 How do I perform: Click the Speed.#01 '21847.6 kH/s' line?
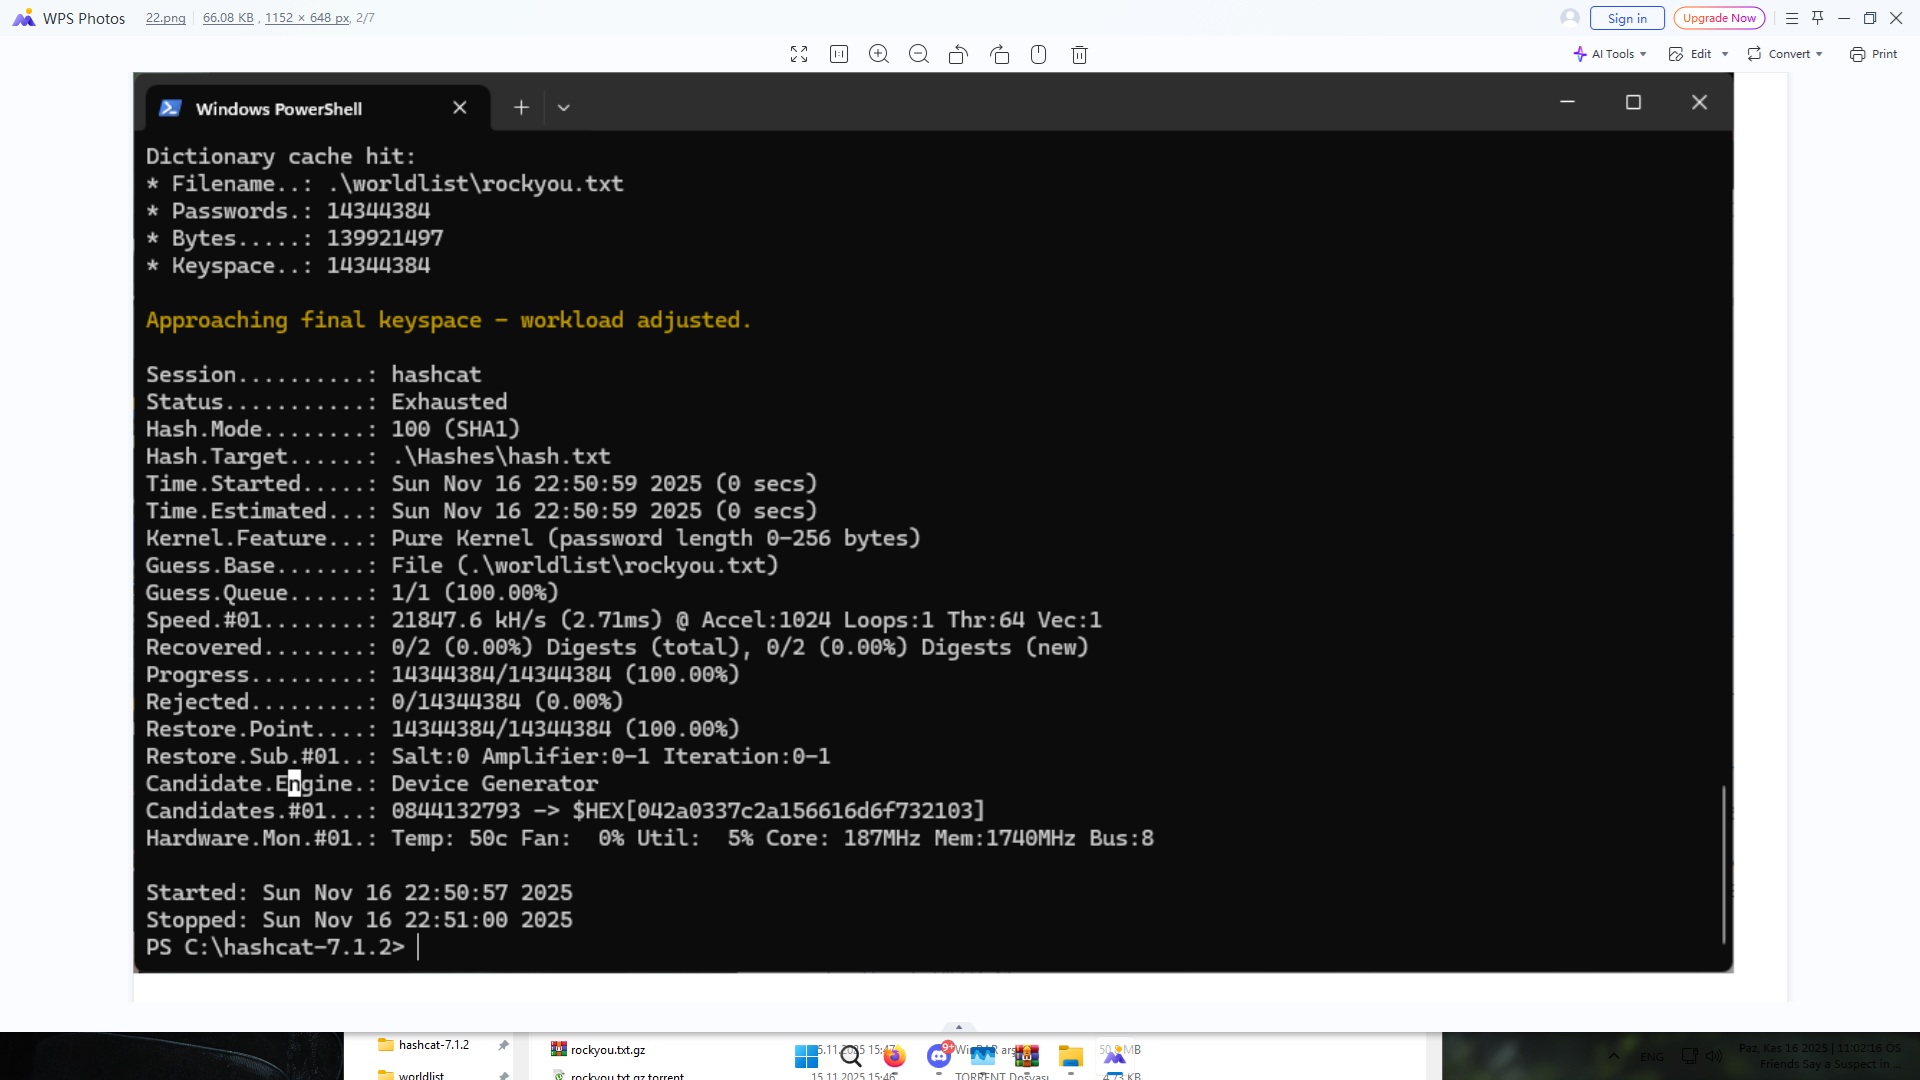click(x=623, y=620)
